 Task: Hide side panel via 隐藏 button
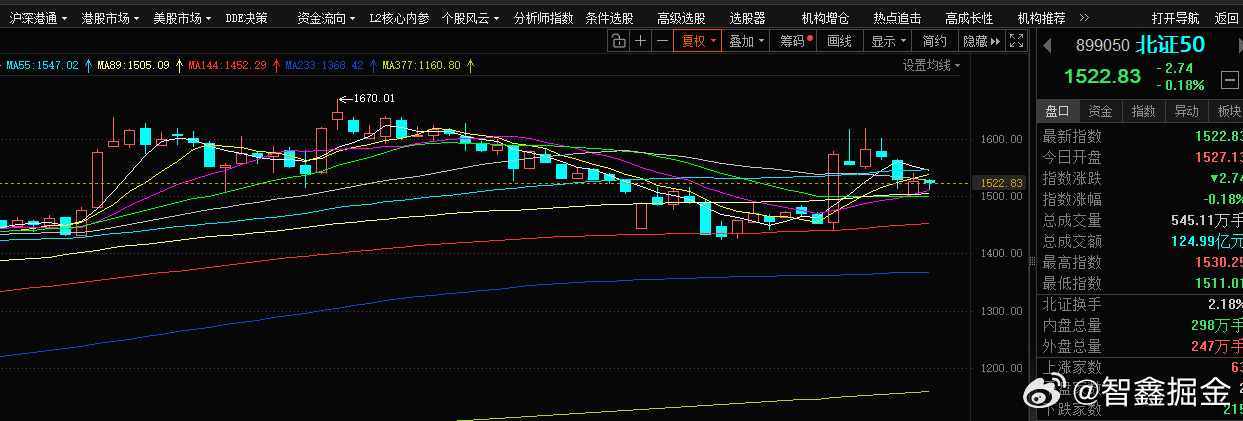pyautogui.click(x=980, y=41)
